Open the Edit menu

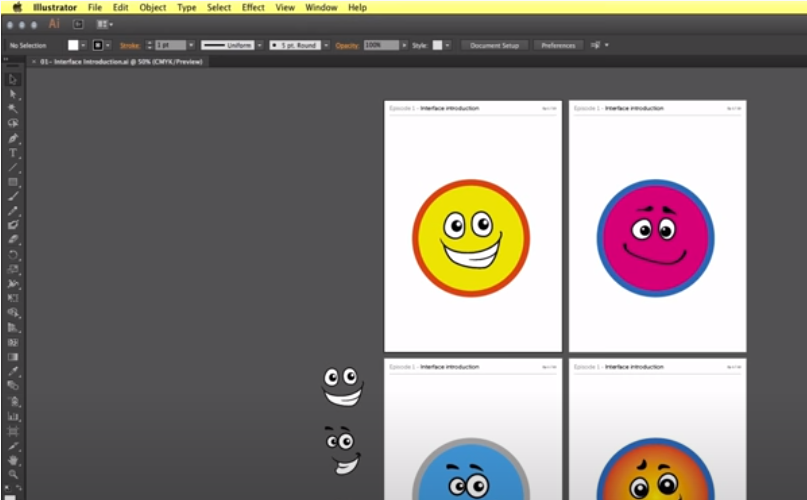[x=120, y=7]
